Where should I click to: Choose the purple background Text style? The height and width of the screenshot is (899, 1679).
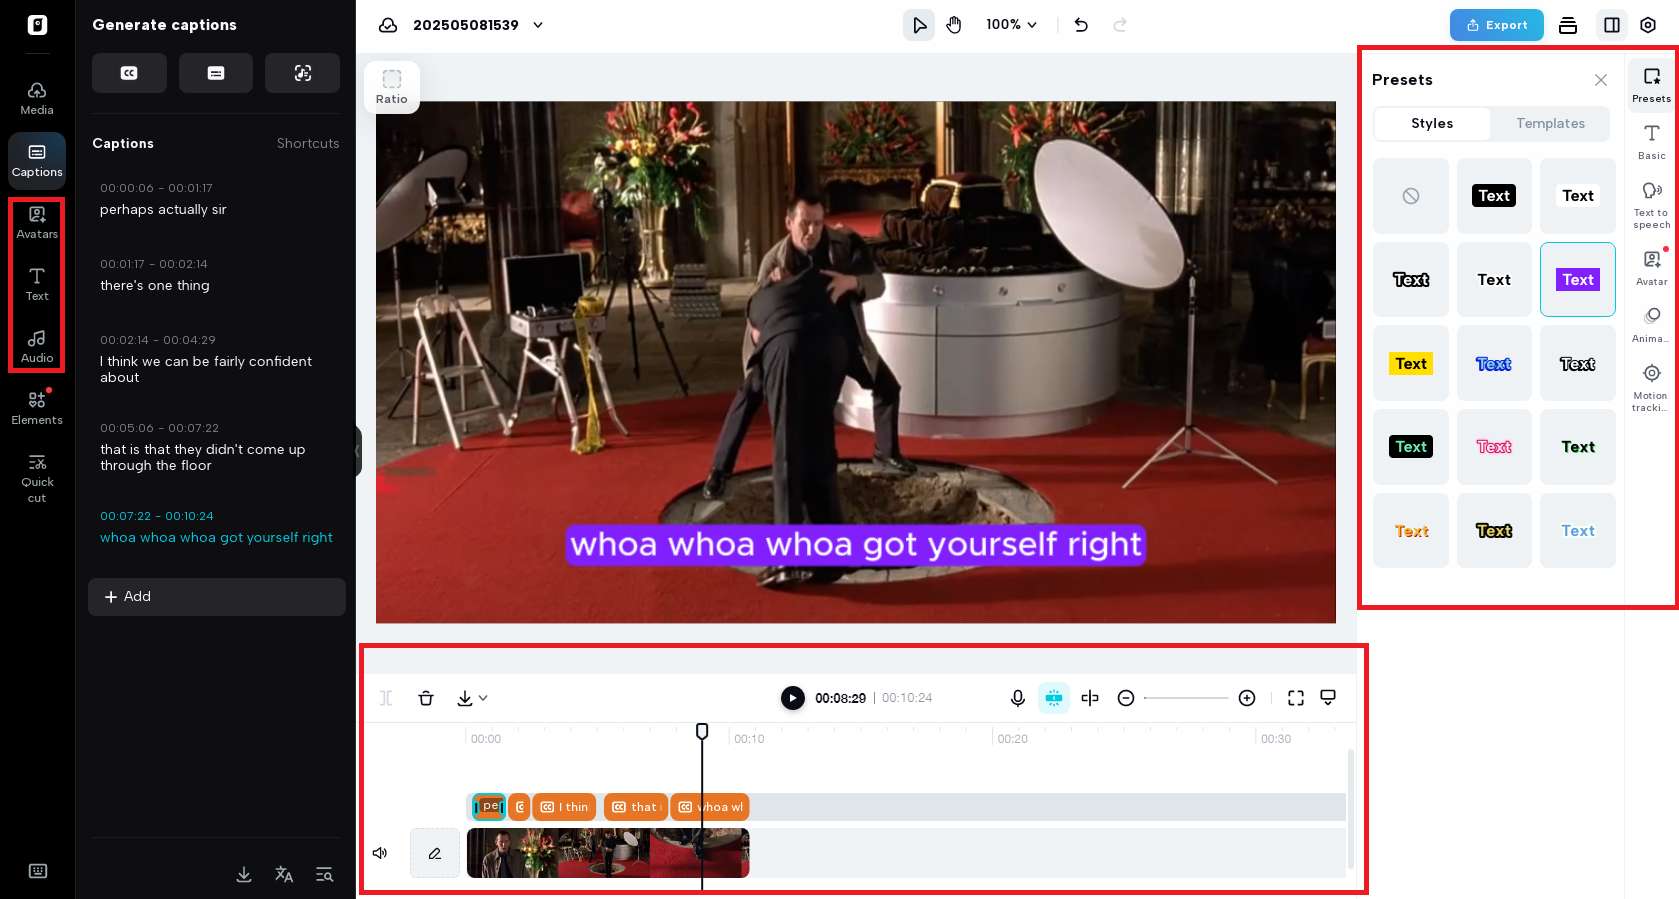coord(1577,280)
